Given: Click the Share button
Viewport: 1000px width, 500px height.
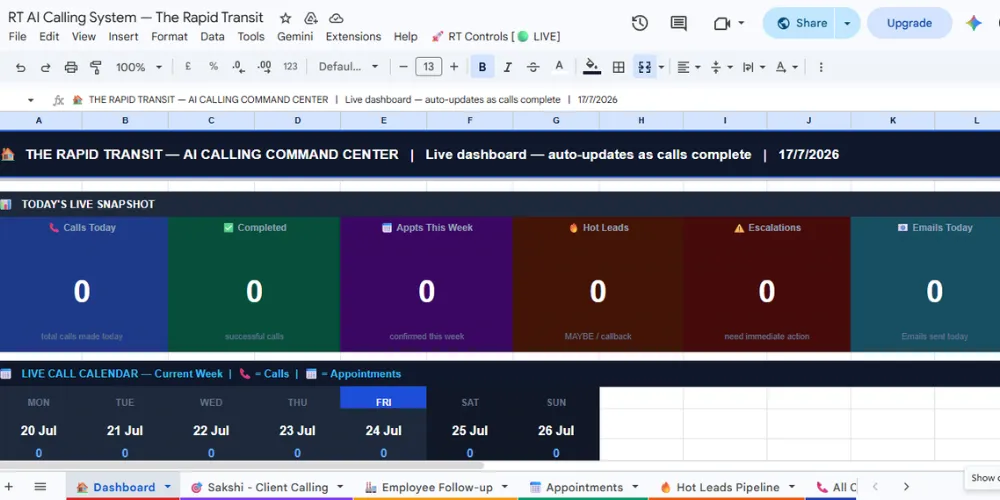Looking at the screenshot, I should click(800, 23).
